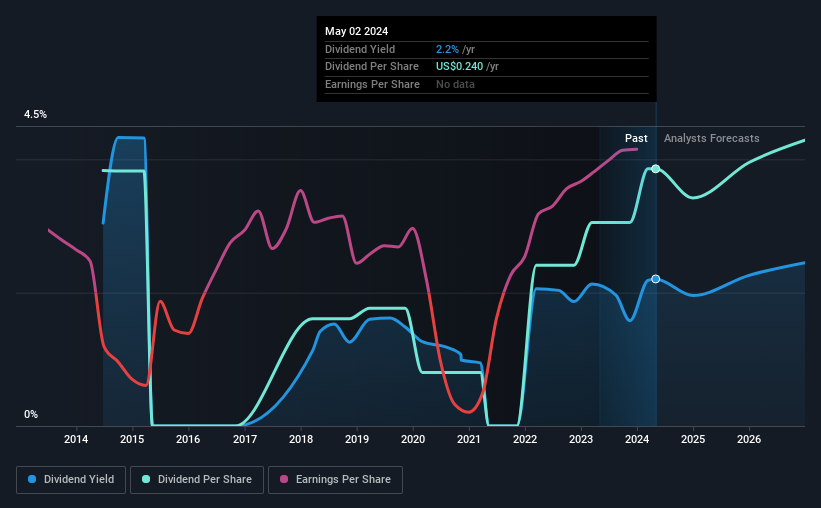This screenshot has height=508, width=821.
Task: Select the blue Dividend Yield data point
Action: tap(656, 279)
